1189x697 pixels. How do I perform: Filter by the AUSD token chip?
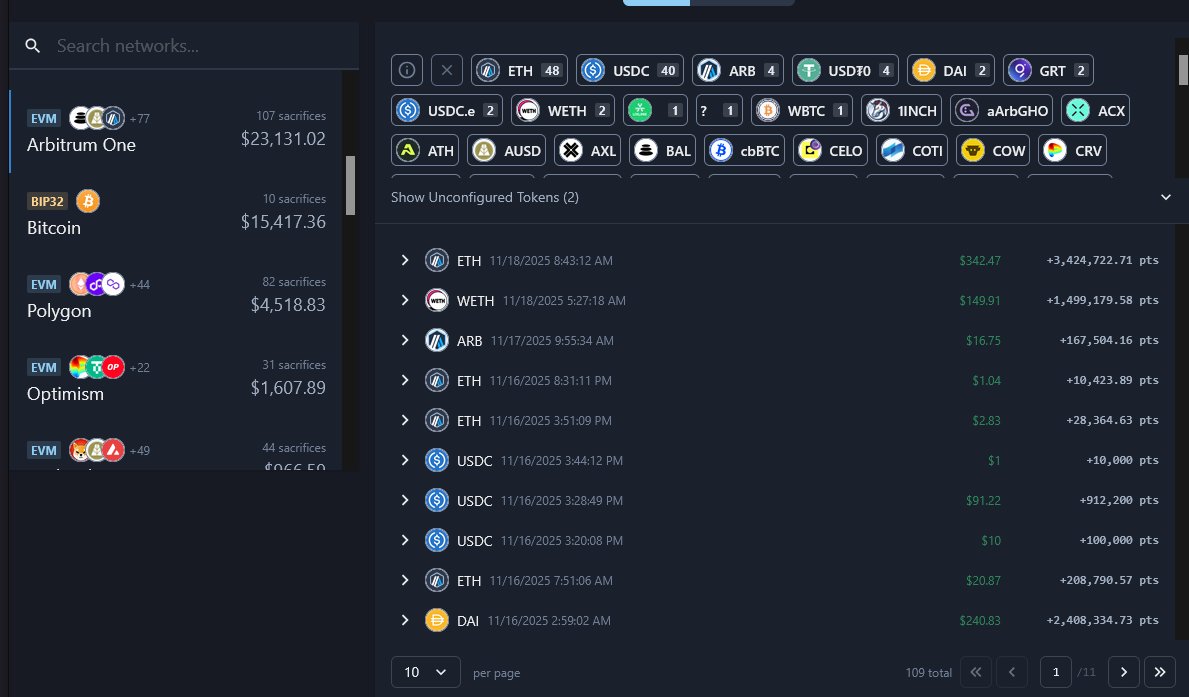coord(507,150)
